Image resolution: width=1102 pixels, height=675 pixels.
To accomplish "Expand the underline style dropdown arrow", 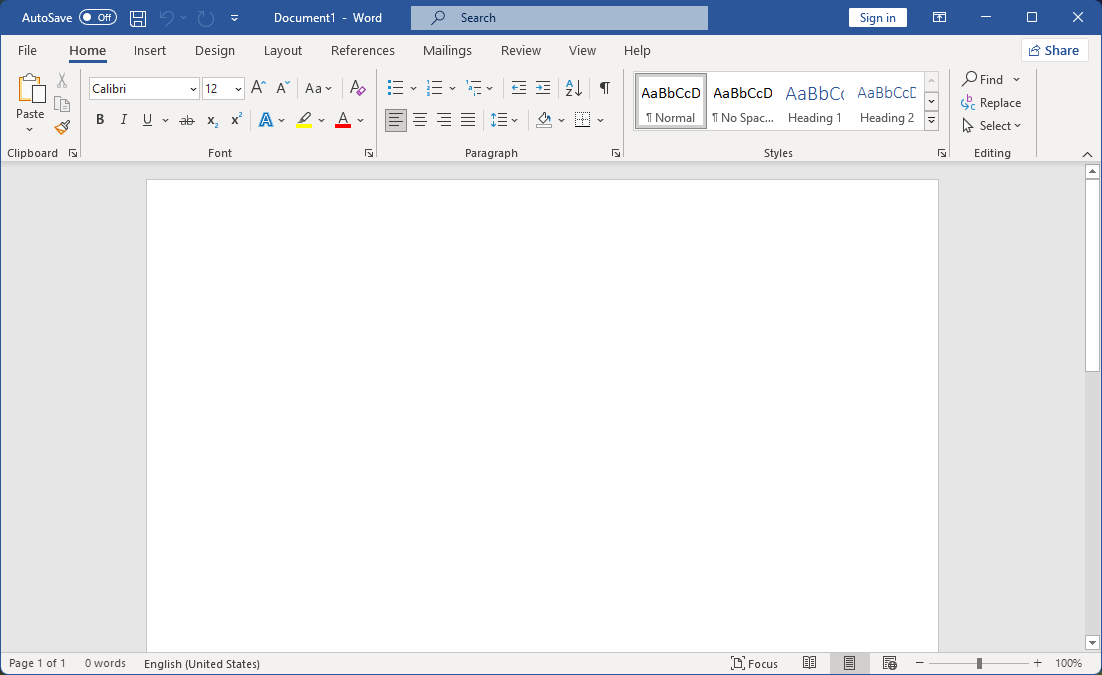I will [x=165, y=120].
